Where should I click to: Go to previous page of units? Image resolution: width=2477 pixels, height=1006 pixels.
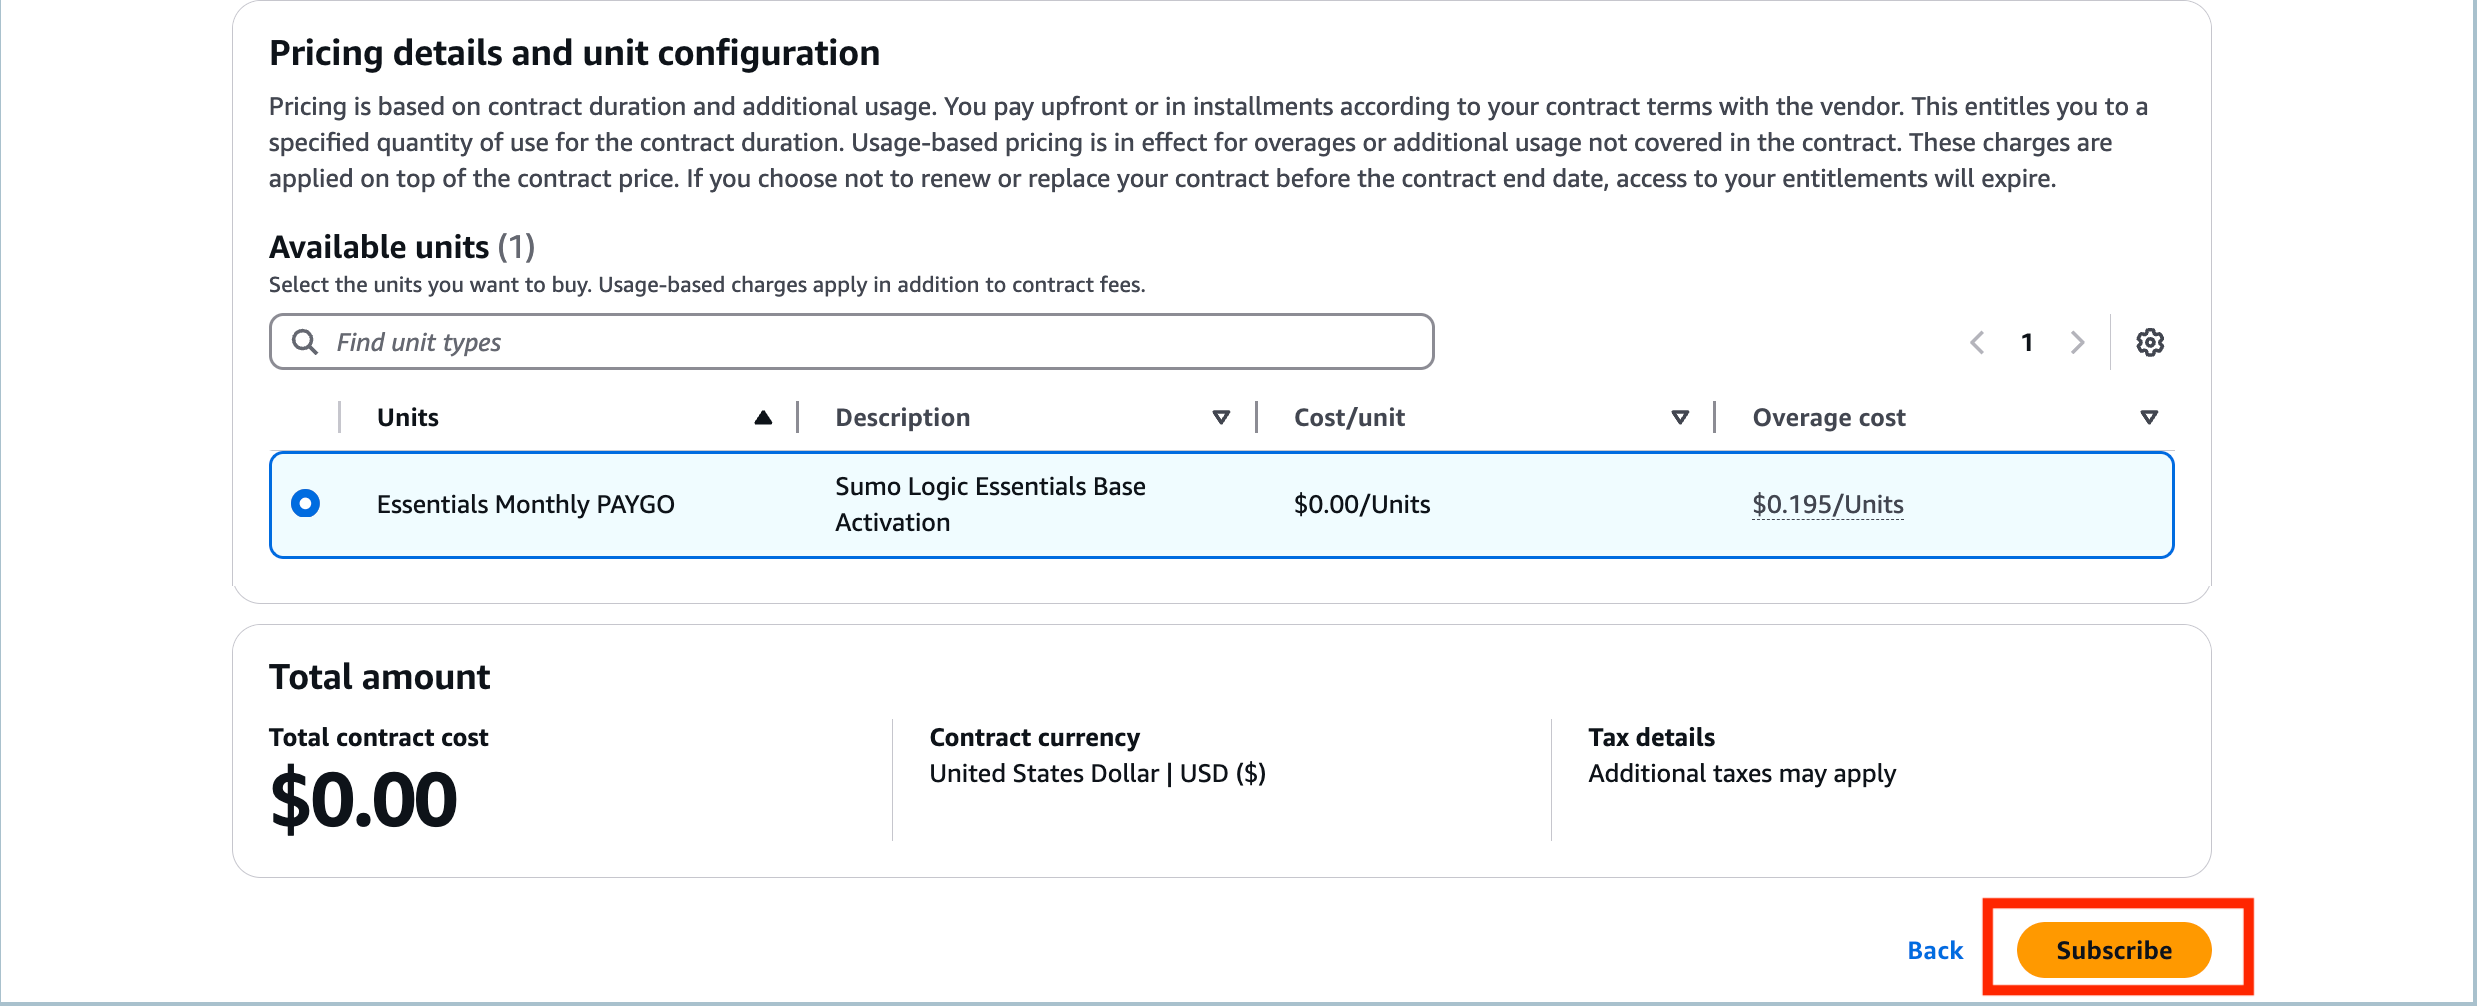1977,342
